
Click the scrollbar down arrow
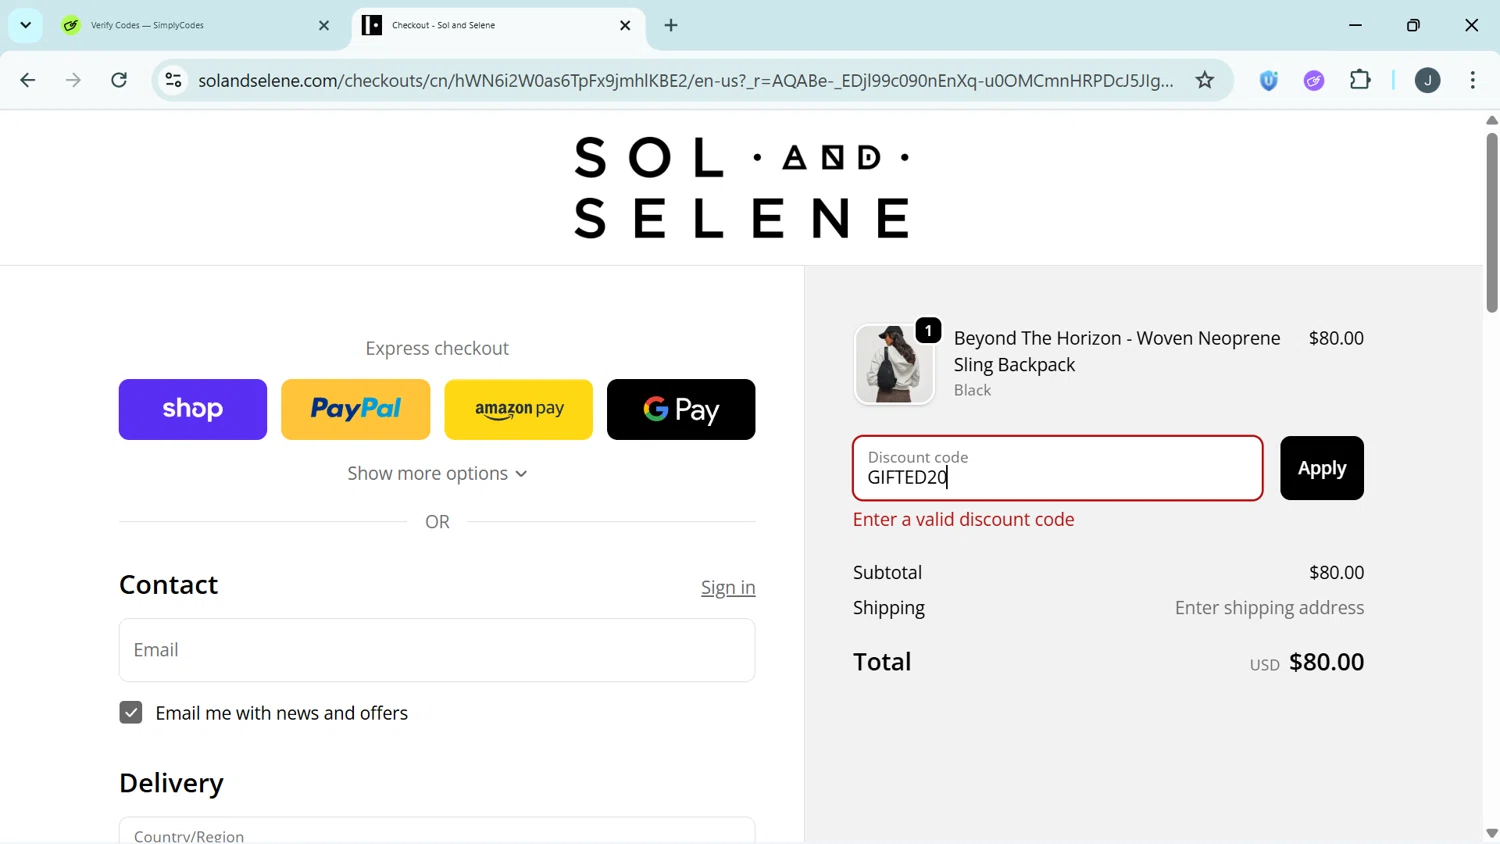(1492, 833)
